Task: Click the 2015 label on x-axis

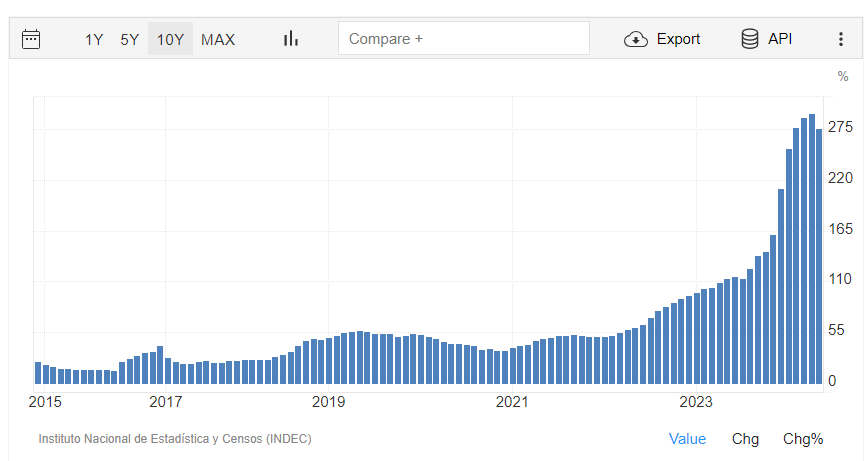Action: [x=44, y=402]
